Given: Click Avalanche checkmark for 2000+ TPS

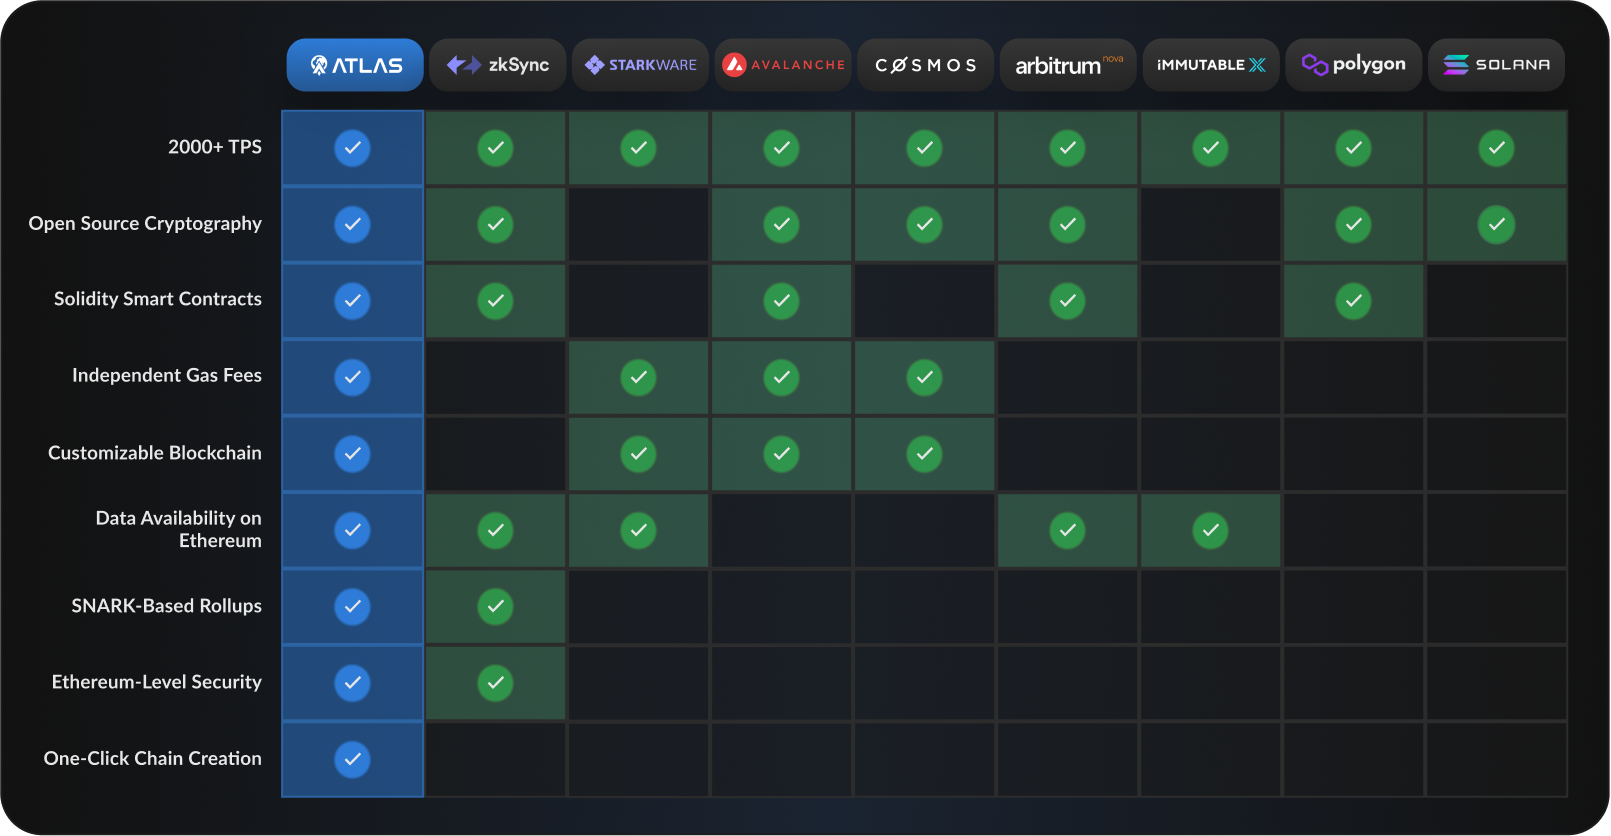Looking at the screenshot, I should pos(781,148).
